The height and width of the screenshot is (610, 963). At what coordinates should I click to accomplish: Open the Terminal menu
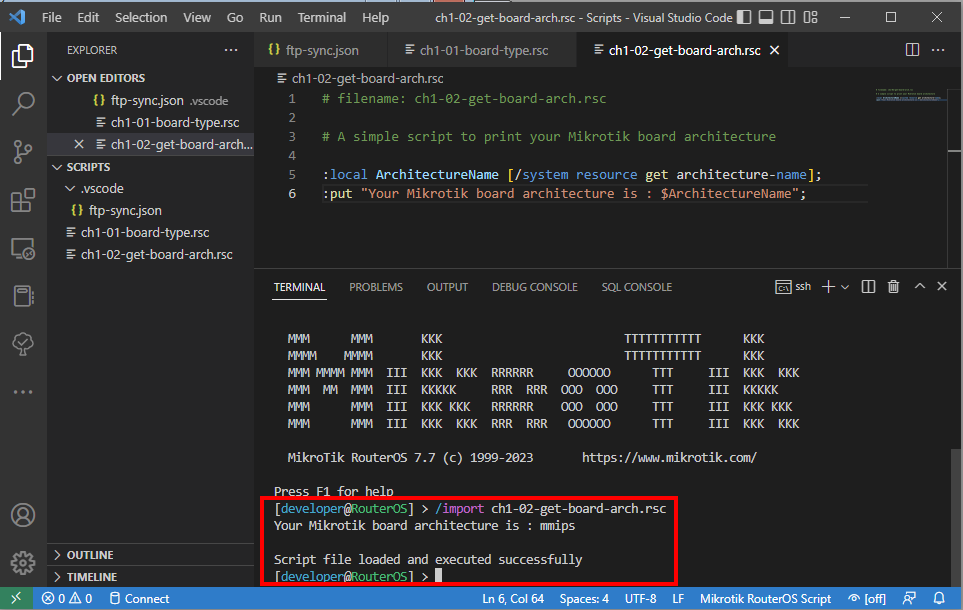(321, 18)
